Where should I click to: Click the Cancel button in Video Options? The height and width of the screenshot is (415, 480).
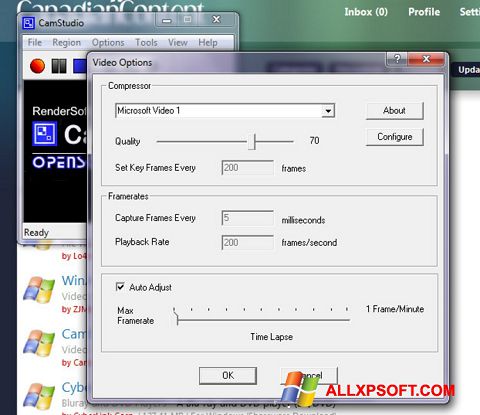(x=309, y=376)
